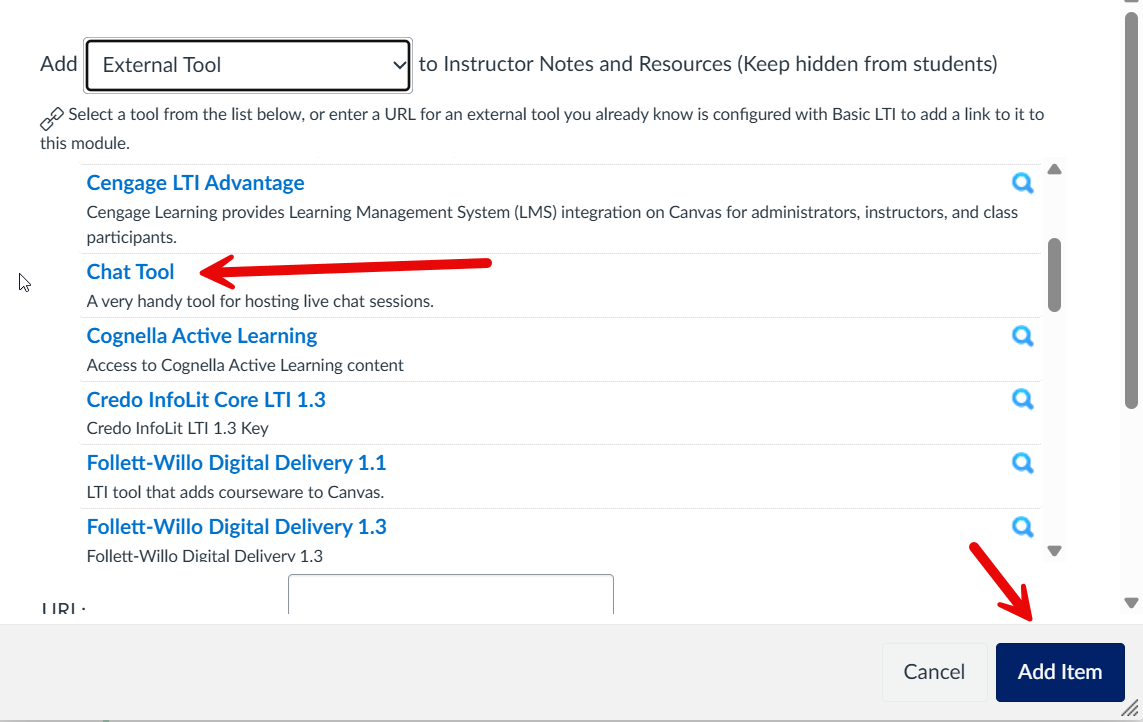The image size is (1143, 722).
Task: Cancel adding the module item
Action: click(x=934, y=672)
